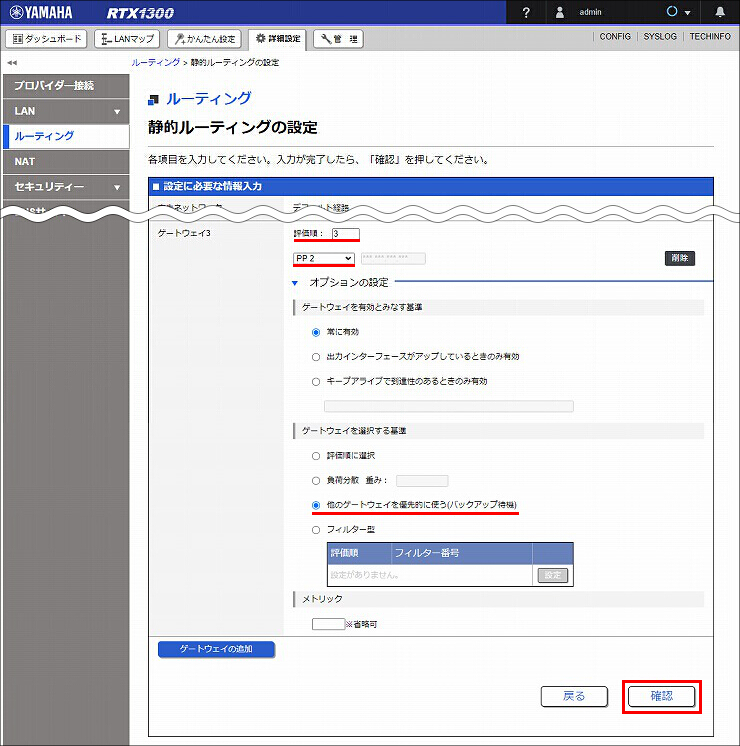The image size is (740, 746).
Task: Select キープアライブで到達性のあるときのみ有効 radio
Action: pos(316,382)
